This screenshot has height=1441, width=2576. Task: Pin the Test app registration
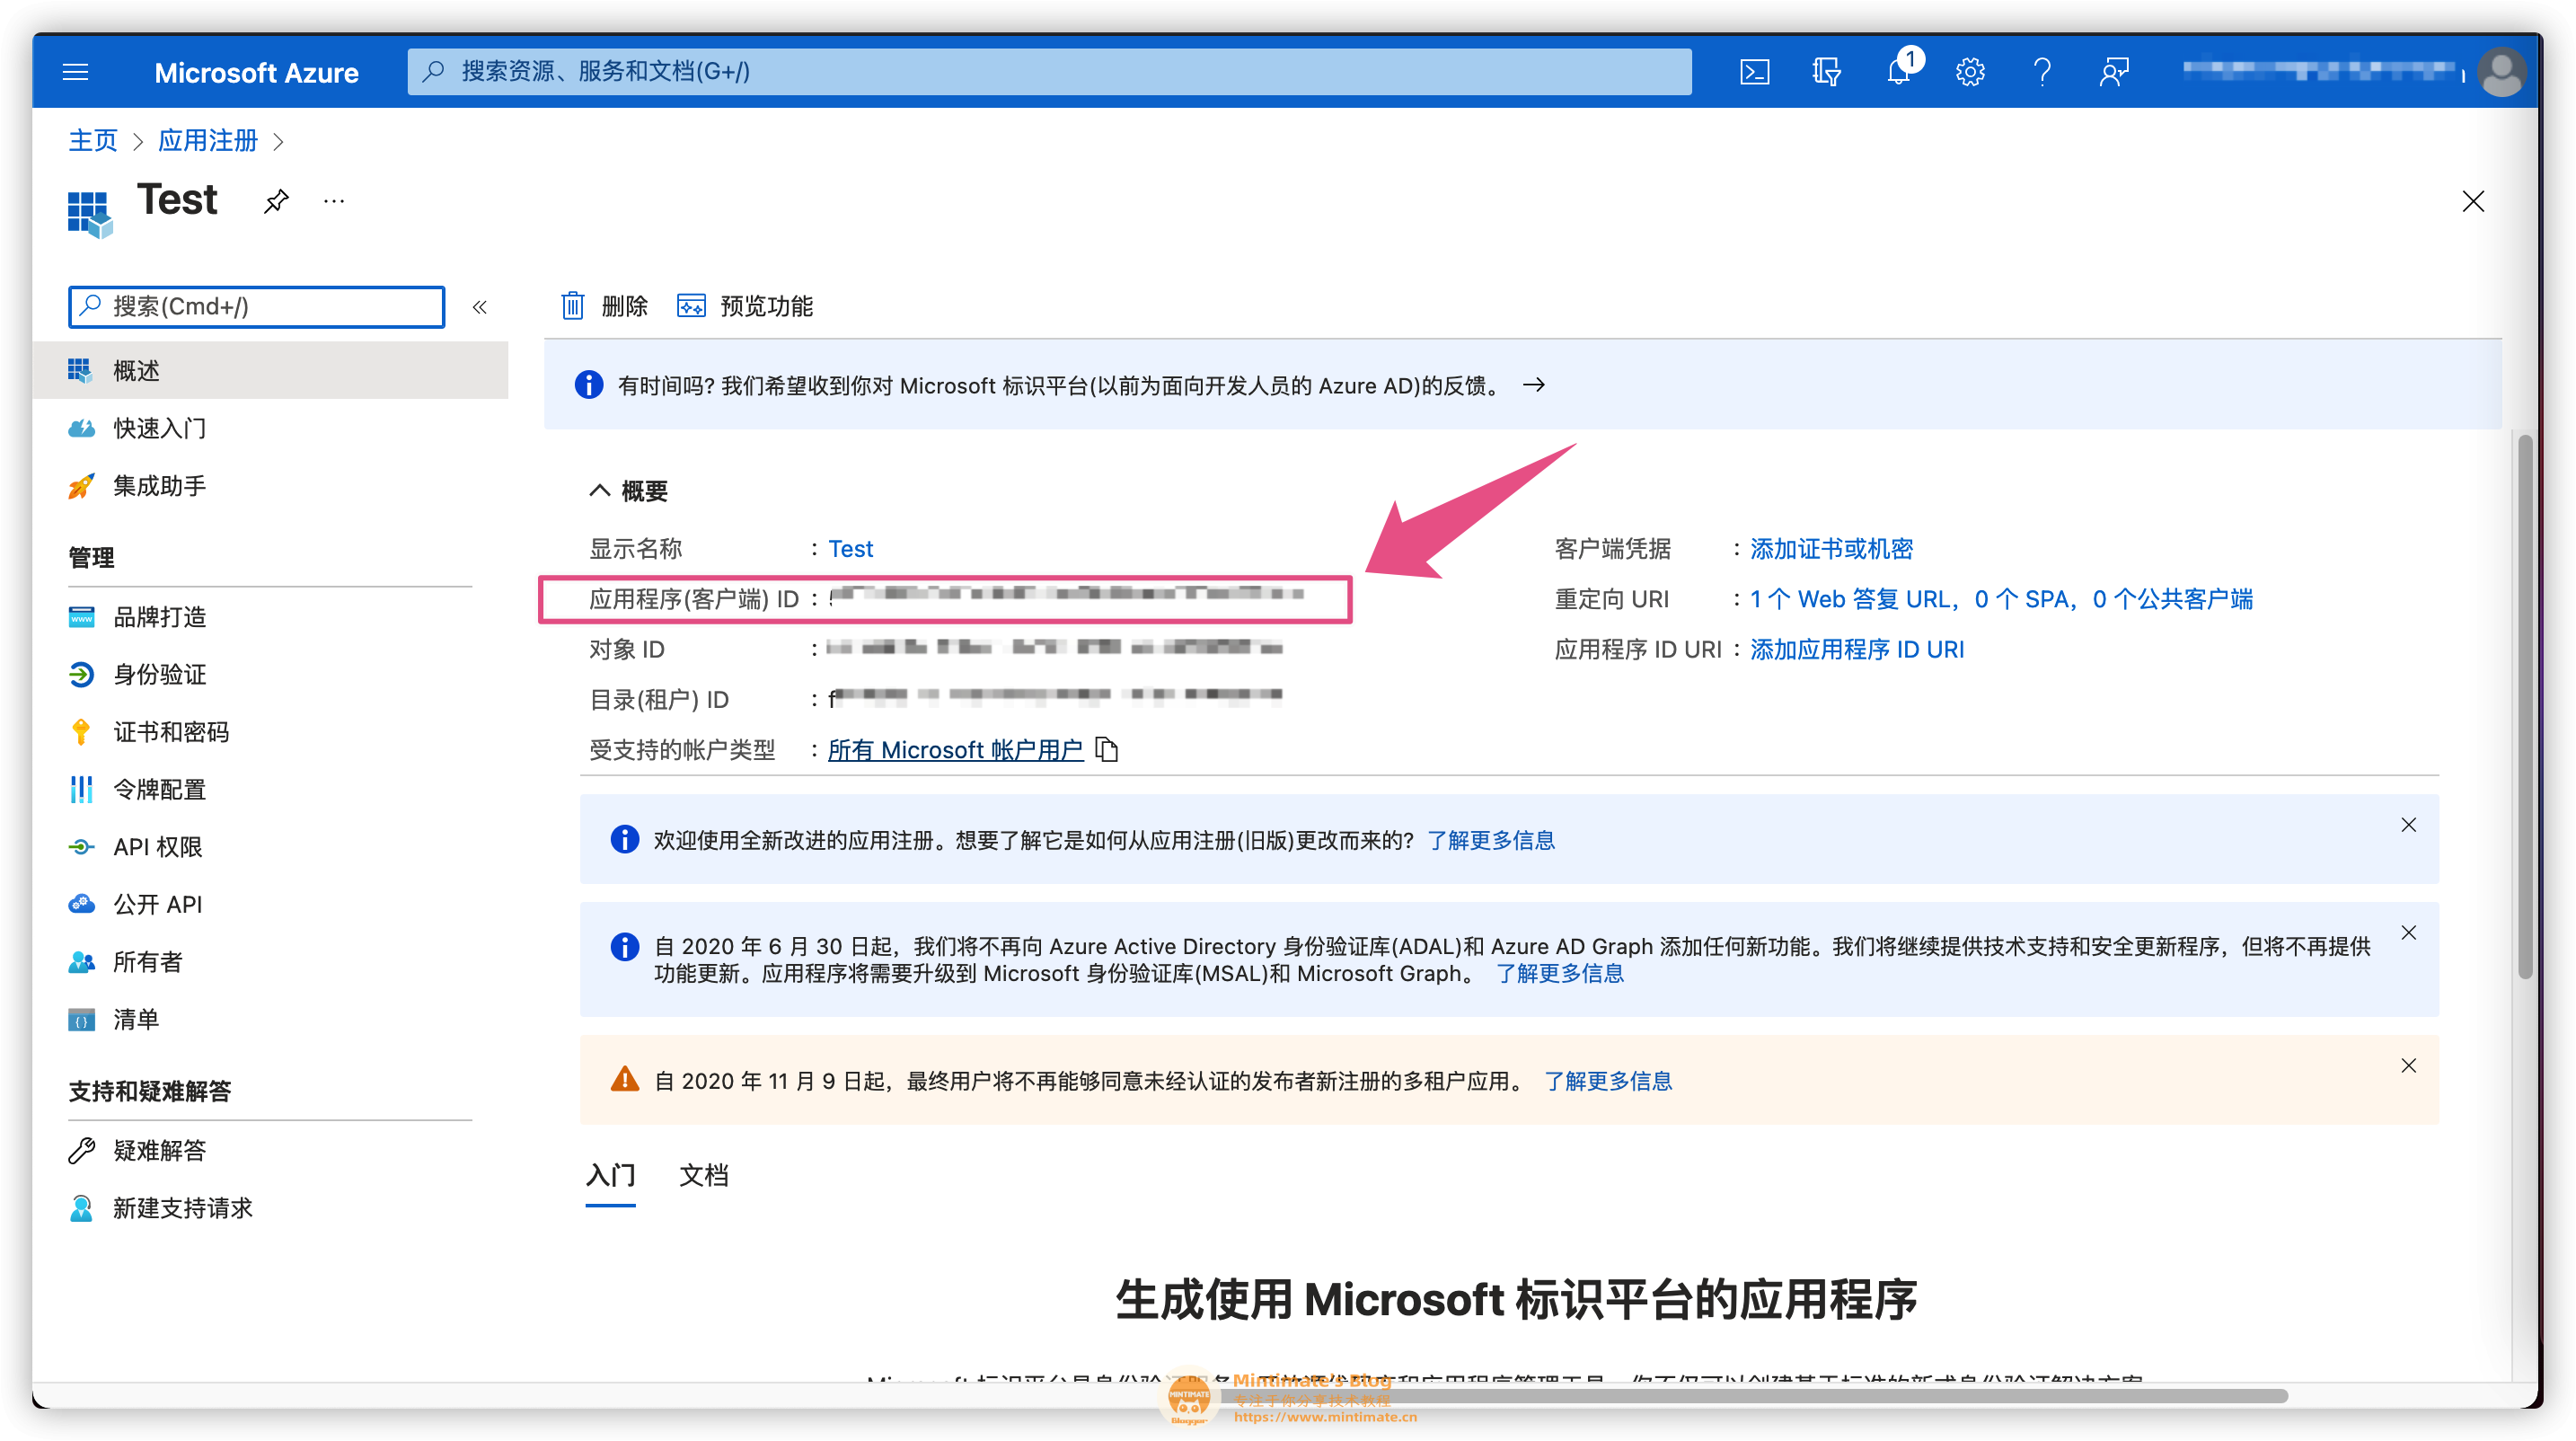click(x=276, y=202)
